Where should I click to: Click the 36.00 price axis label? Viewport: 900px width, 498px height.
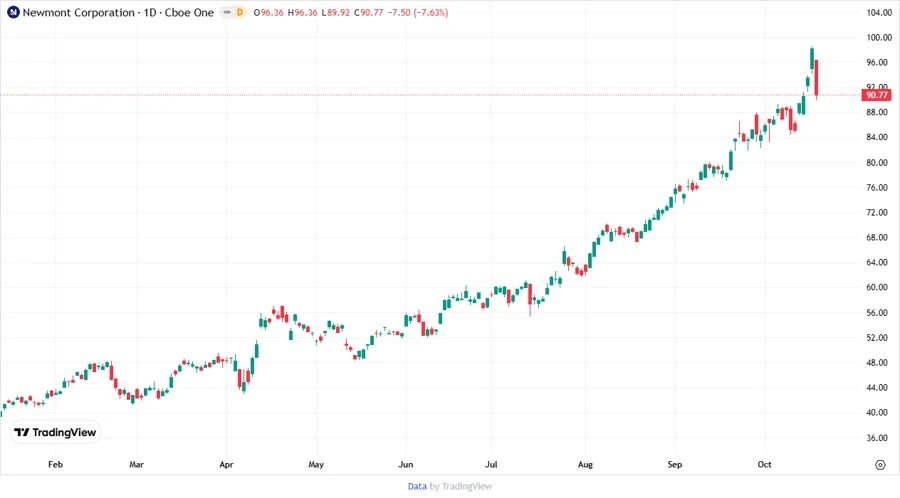point(876,438)
